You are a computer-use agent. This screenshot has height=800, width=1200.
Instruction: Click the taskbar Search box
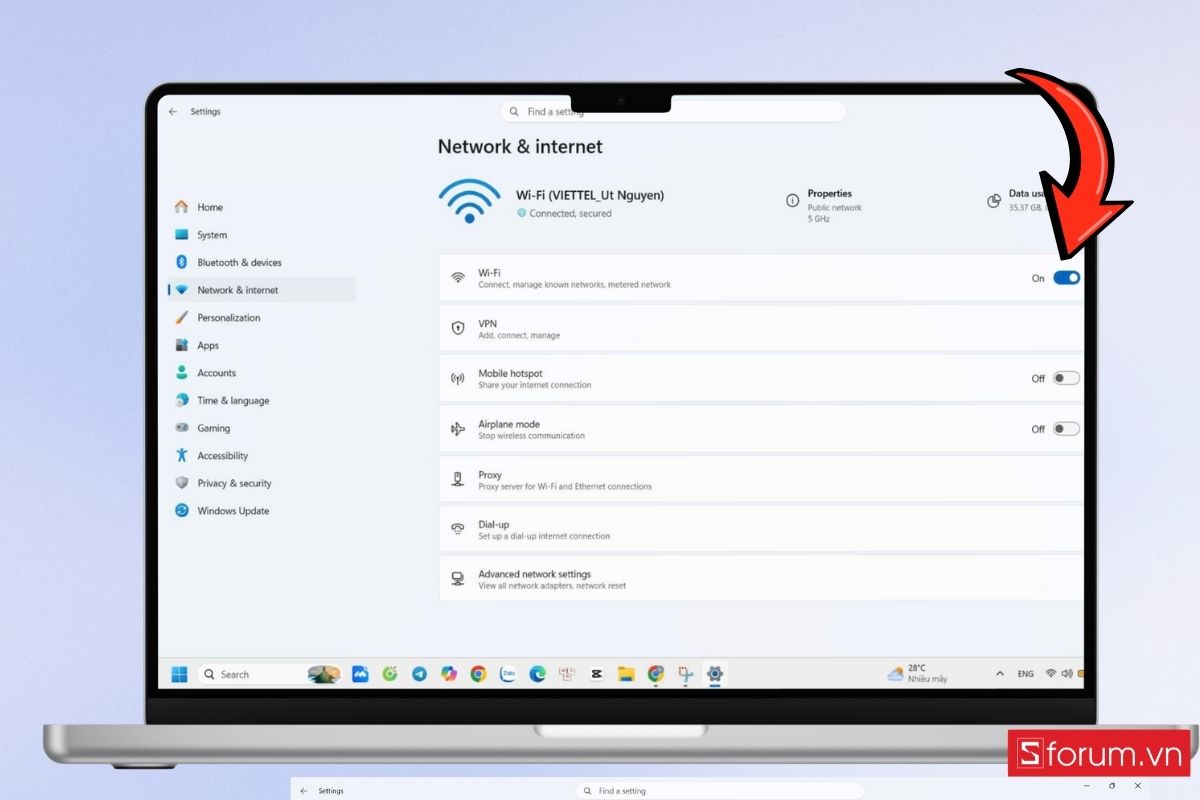(269, 674)
